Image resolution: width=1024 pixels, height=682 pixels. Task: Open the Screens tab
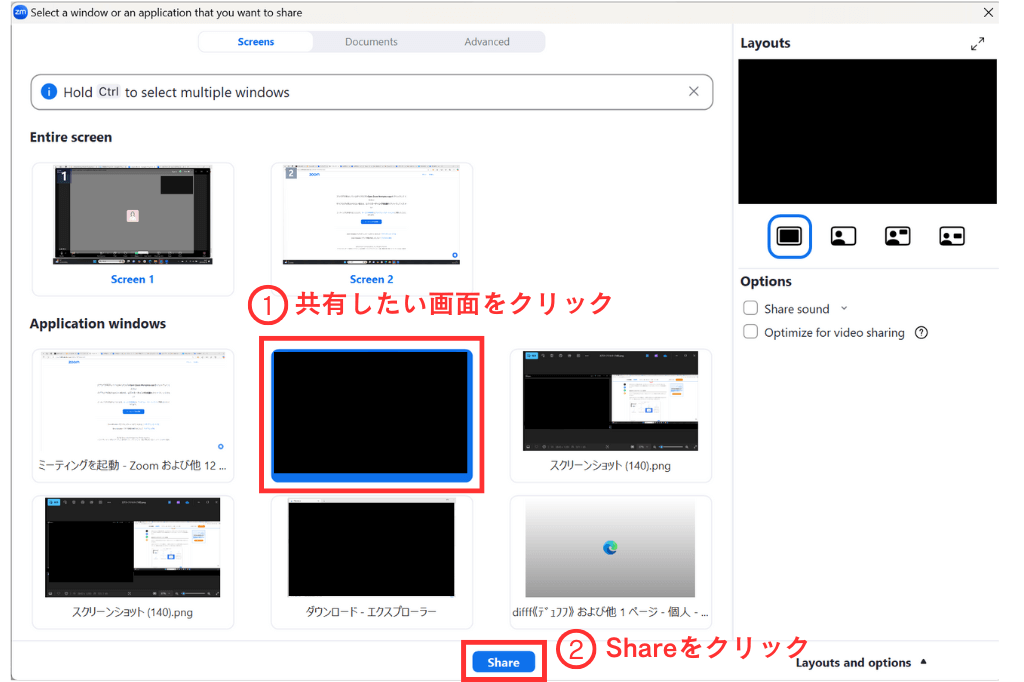tap(256, 42)
